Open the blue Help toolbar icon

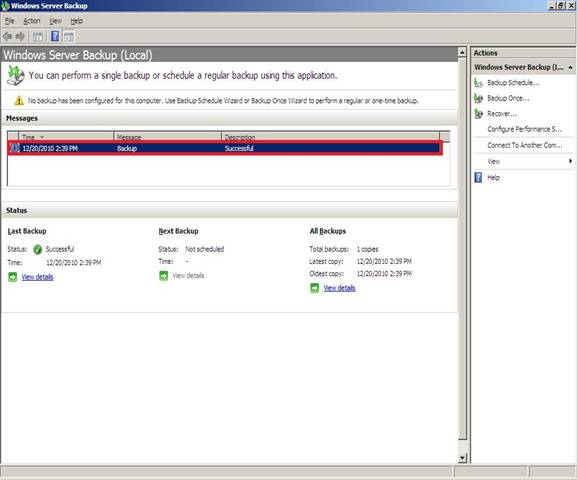point(55,36)
